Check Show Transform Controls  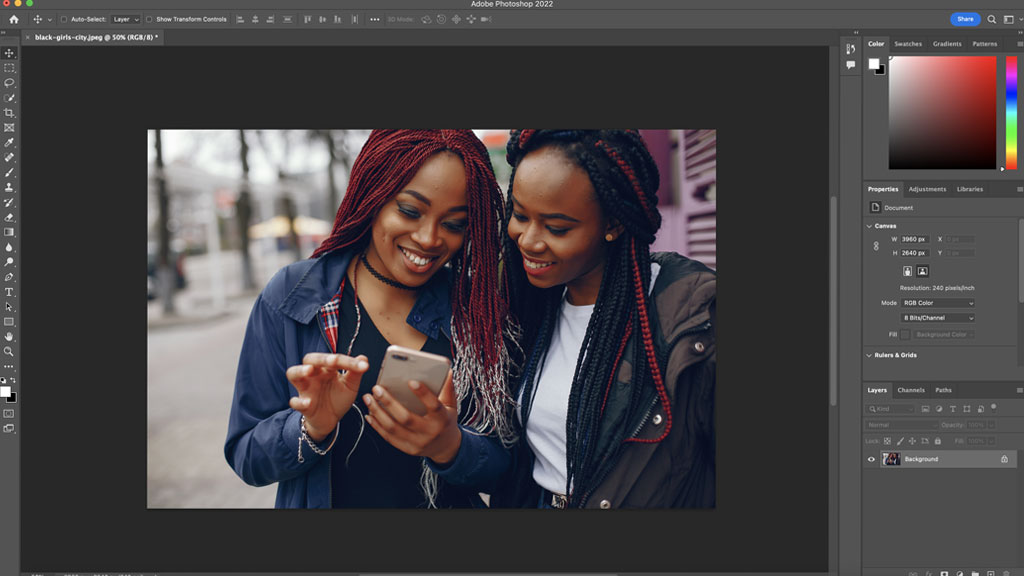tap(150, 19)
